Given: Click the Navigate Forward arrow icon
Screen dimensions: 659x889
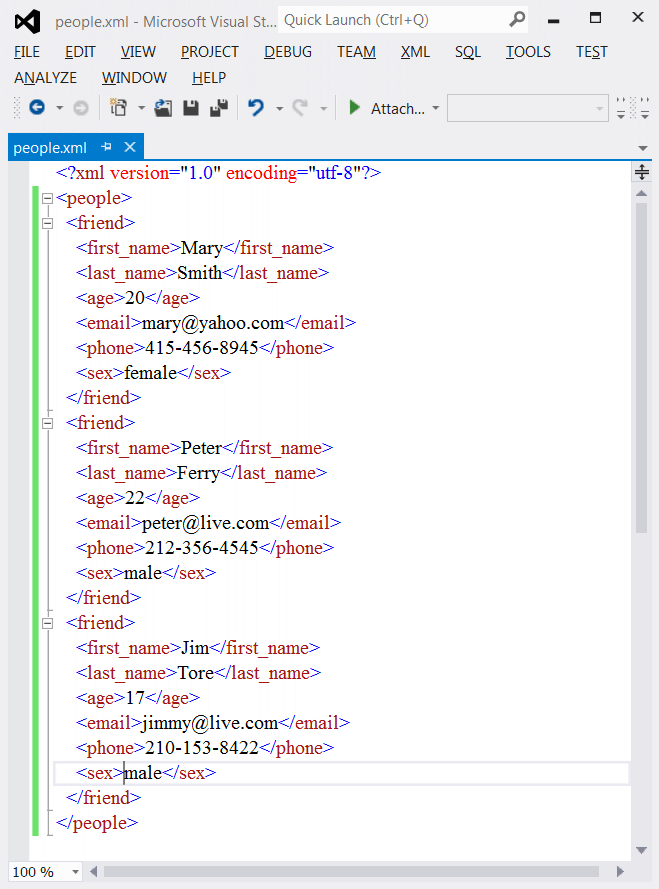Looking at the screenshot, I should tap(81, 108).
